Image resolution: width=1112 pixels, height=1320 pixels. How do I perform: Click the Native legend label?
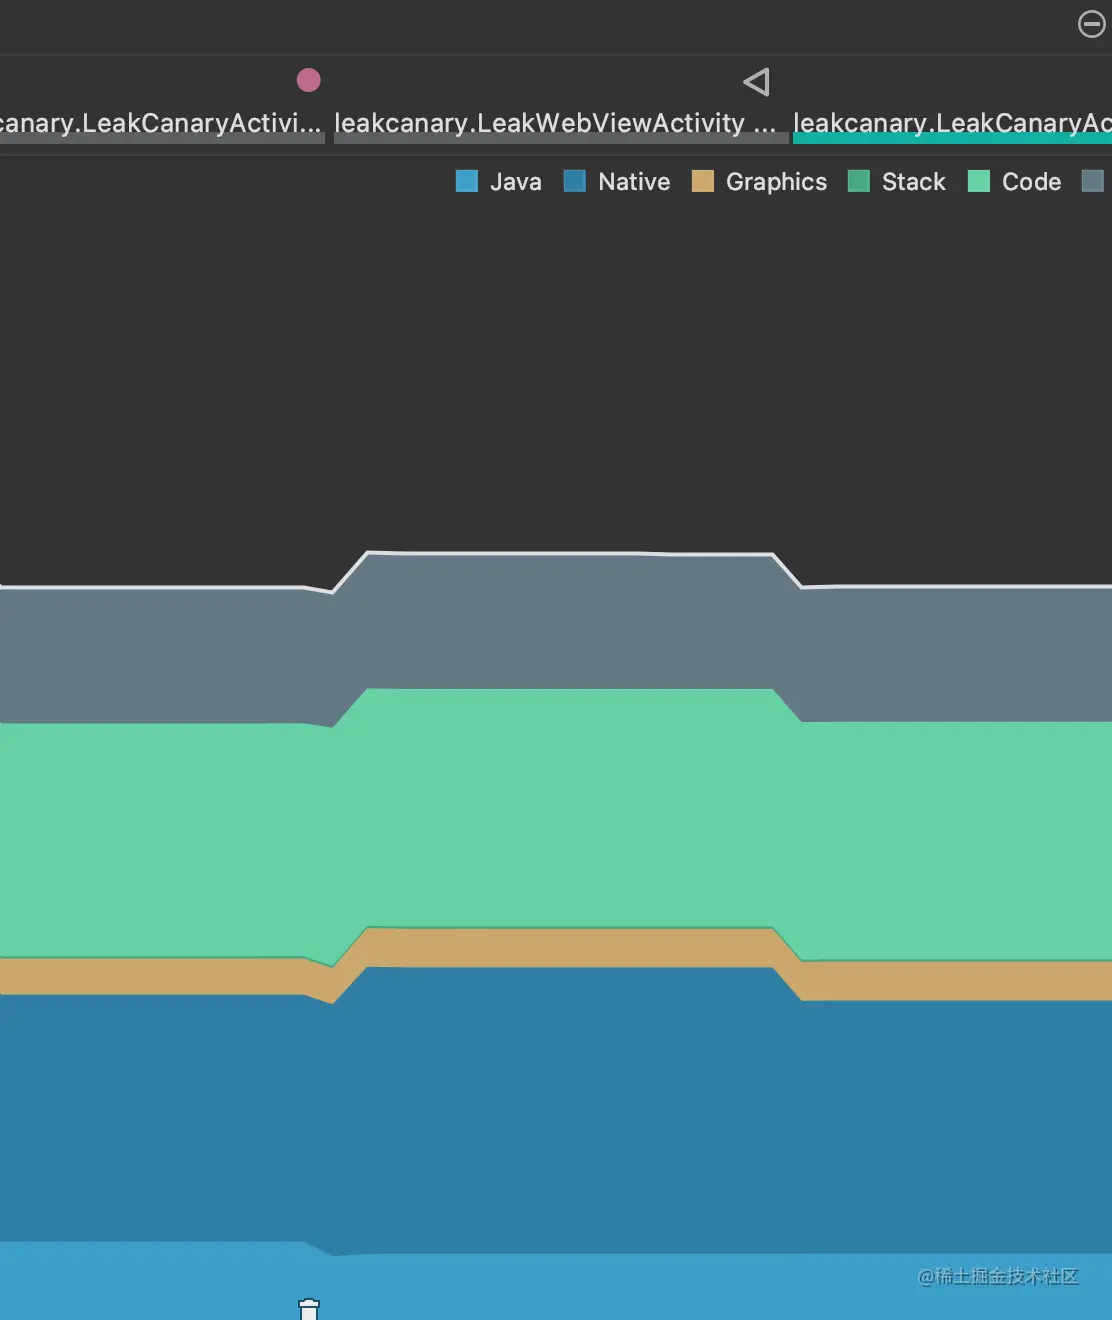coord(634,182)
